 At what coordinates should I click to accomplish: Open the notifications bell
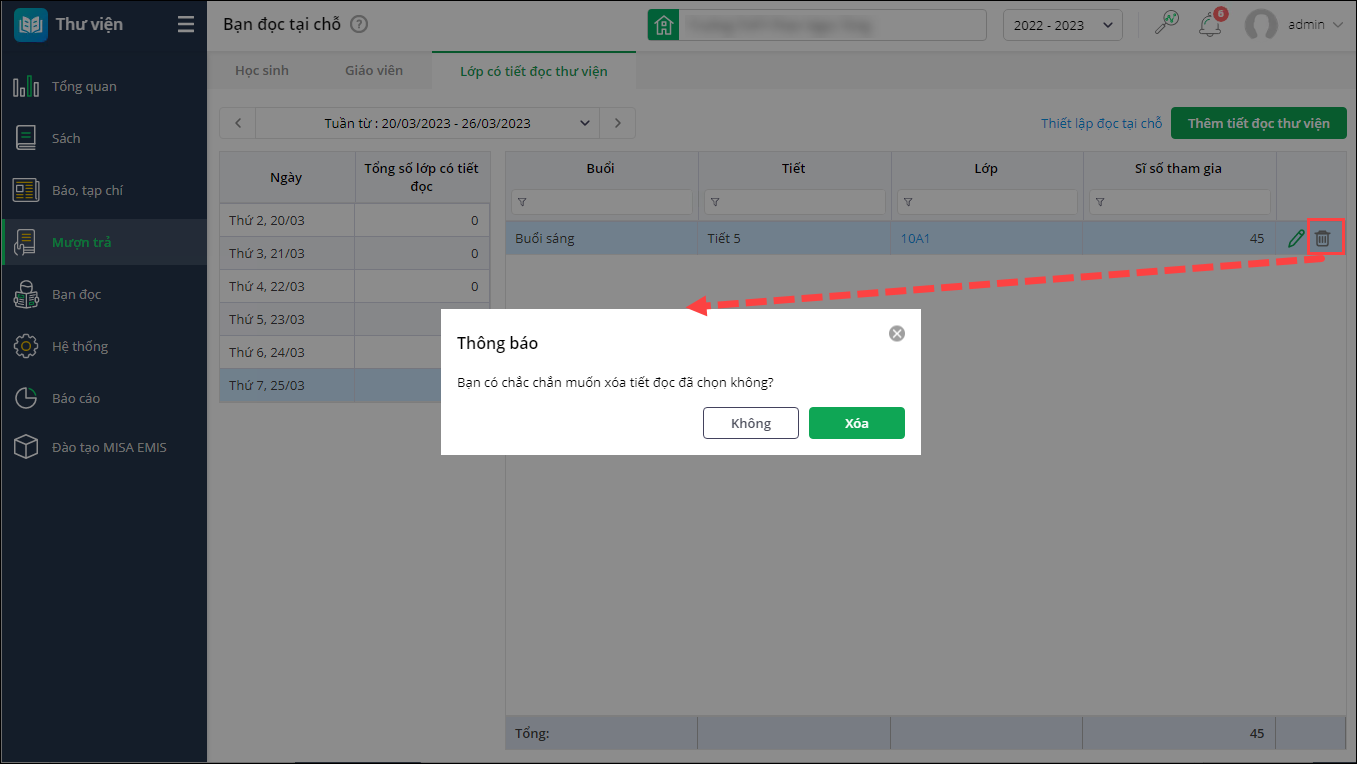pos(1210,25)
